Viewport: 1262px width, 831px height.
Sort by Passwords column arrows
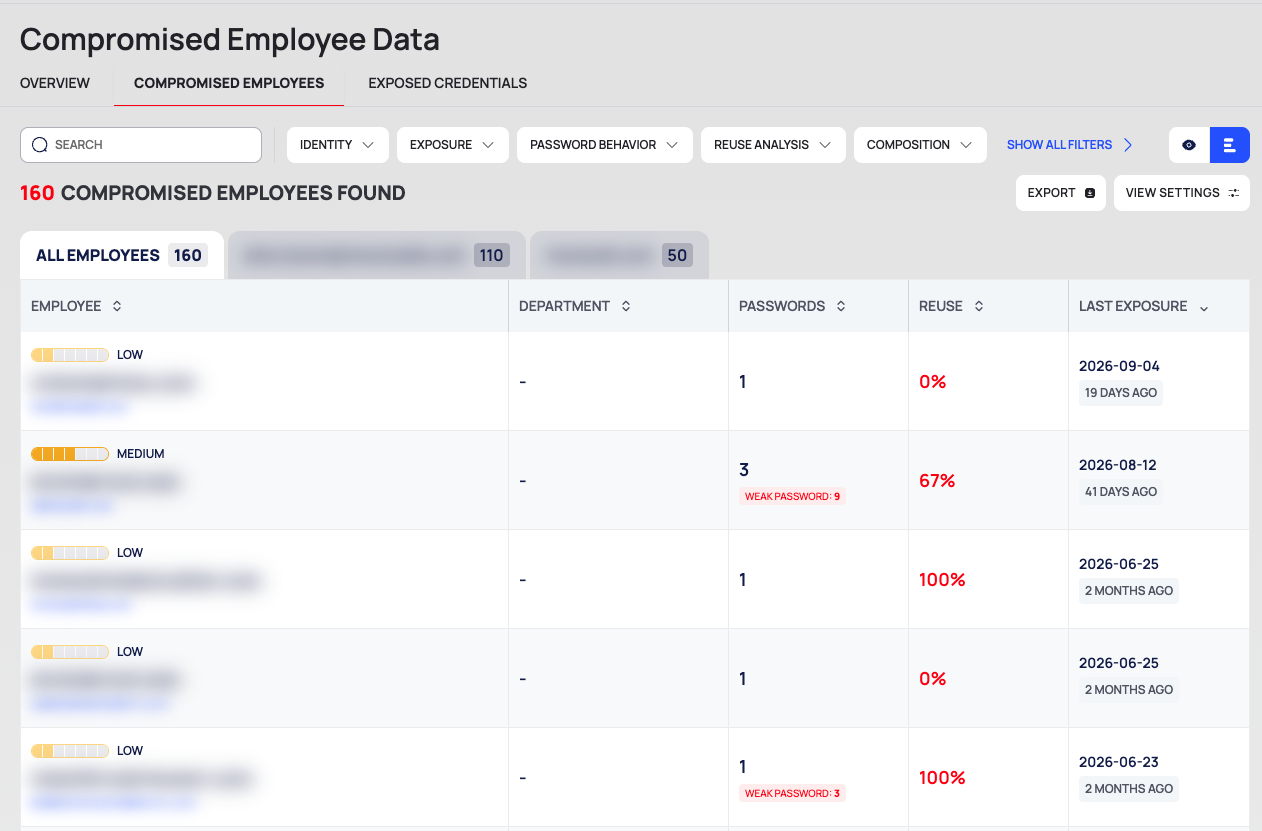841,306
